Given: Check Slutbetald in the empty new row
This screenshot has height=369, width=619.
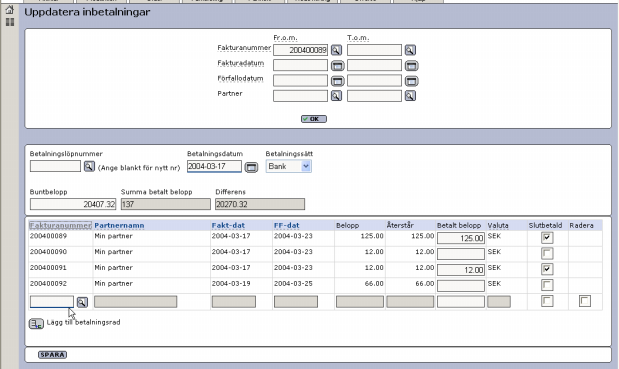Looking at the screenshot, I should 547,301.
